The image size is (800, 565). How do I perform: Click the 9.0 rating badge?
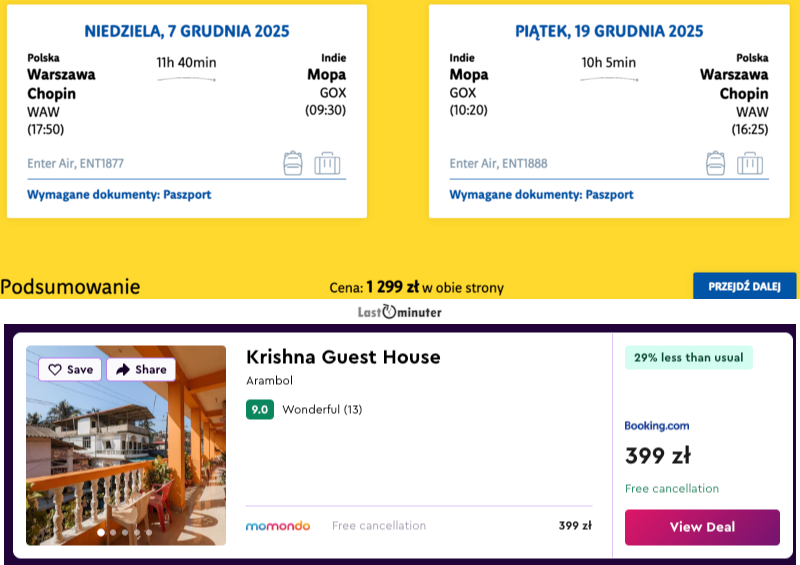tap(259, 409)
